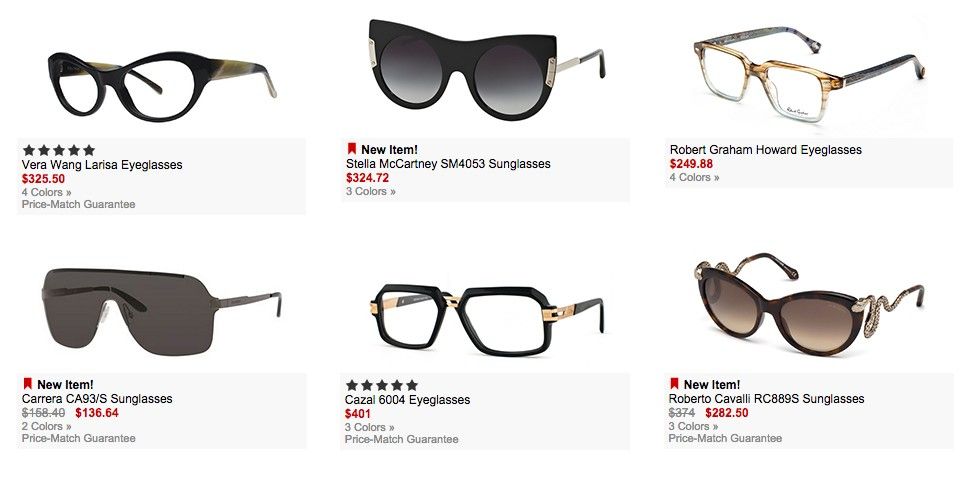Open the Robert Graham Howard eyeglasses picture
The height and width of the screenshot is (500, 980).
point(809,74)
